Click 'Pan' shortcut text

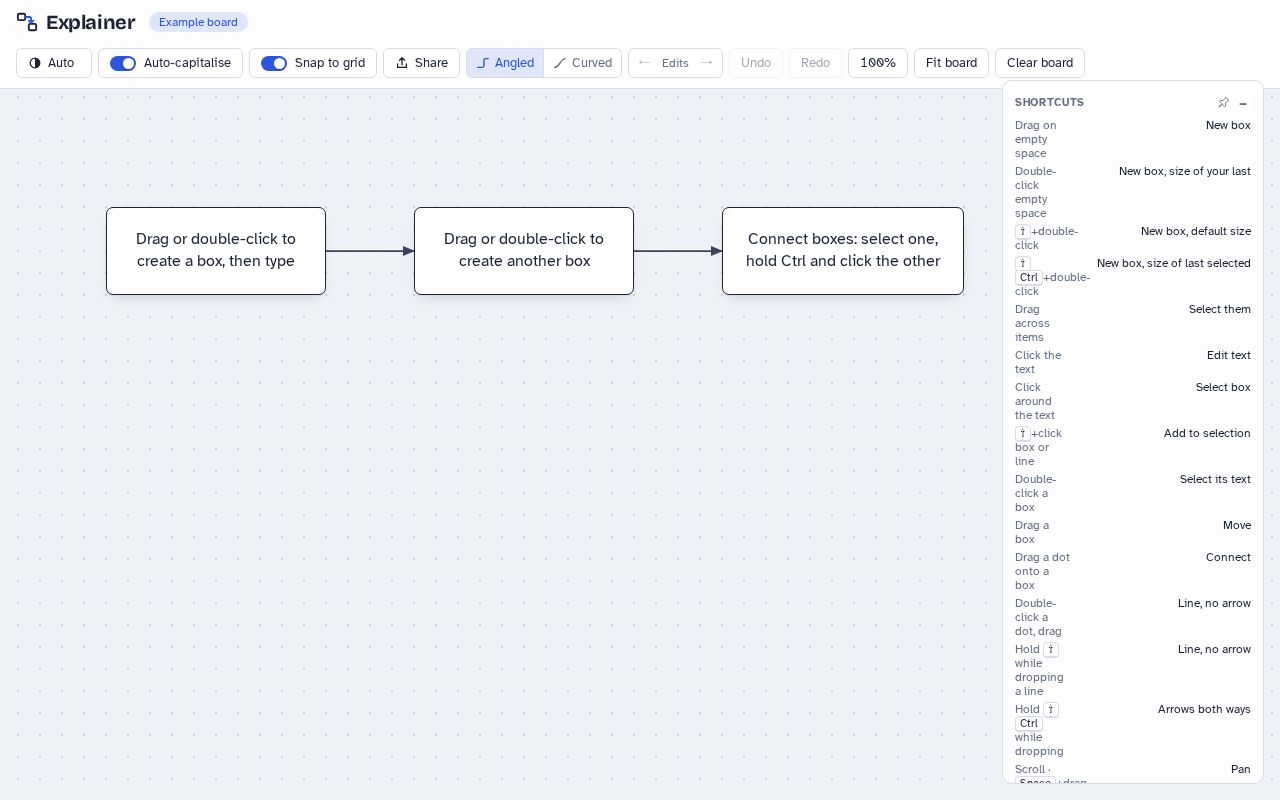[1240, 769]
